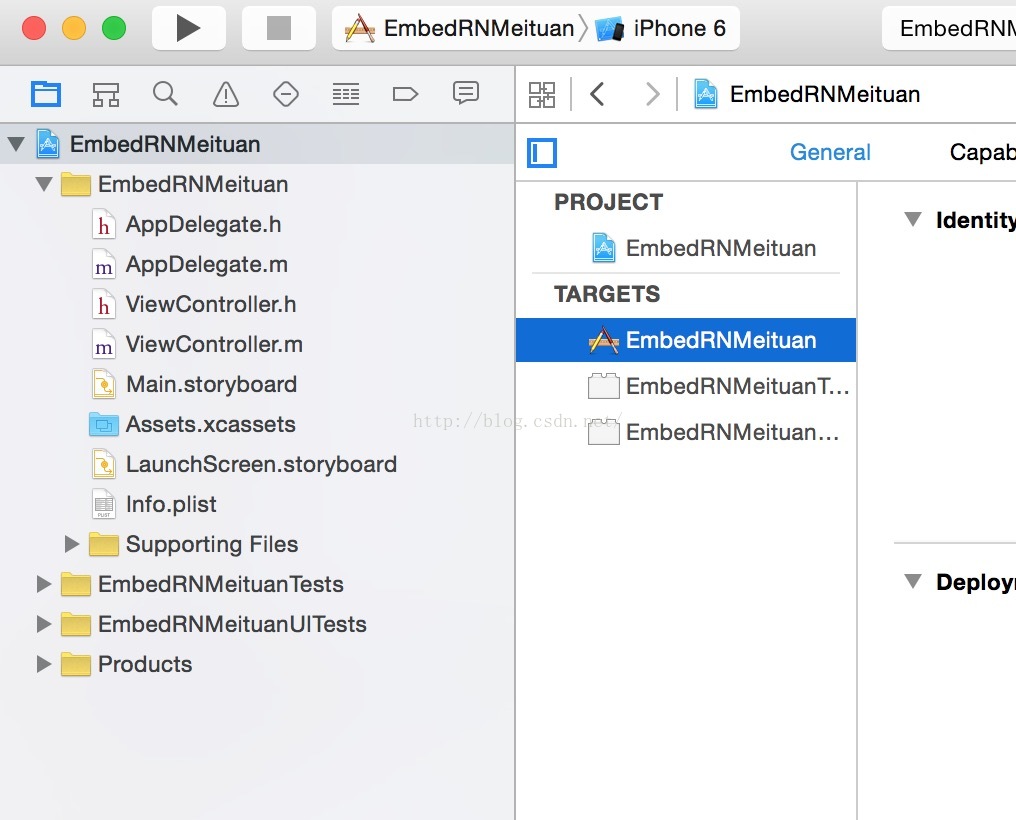Viewport: 1016px width, 820px height.
Task: Collapse the Identity section
Action: [x=913, y=220]
